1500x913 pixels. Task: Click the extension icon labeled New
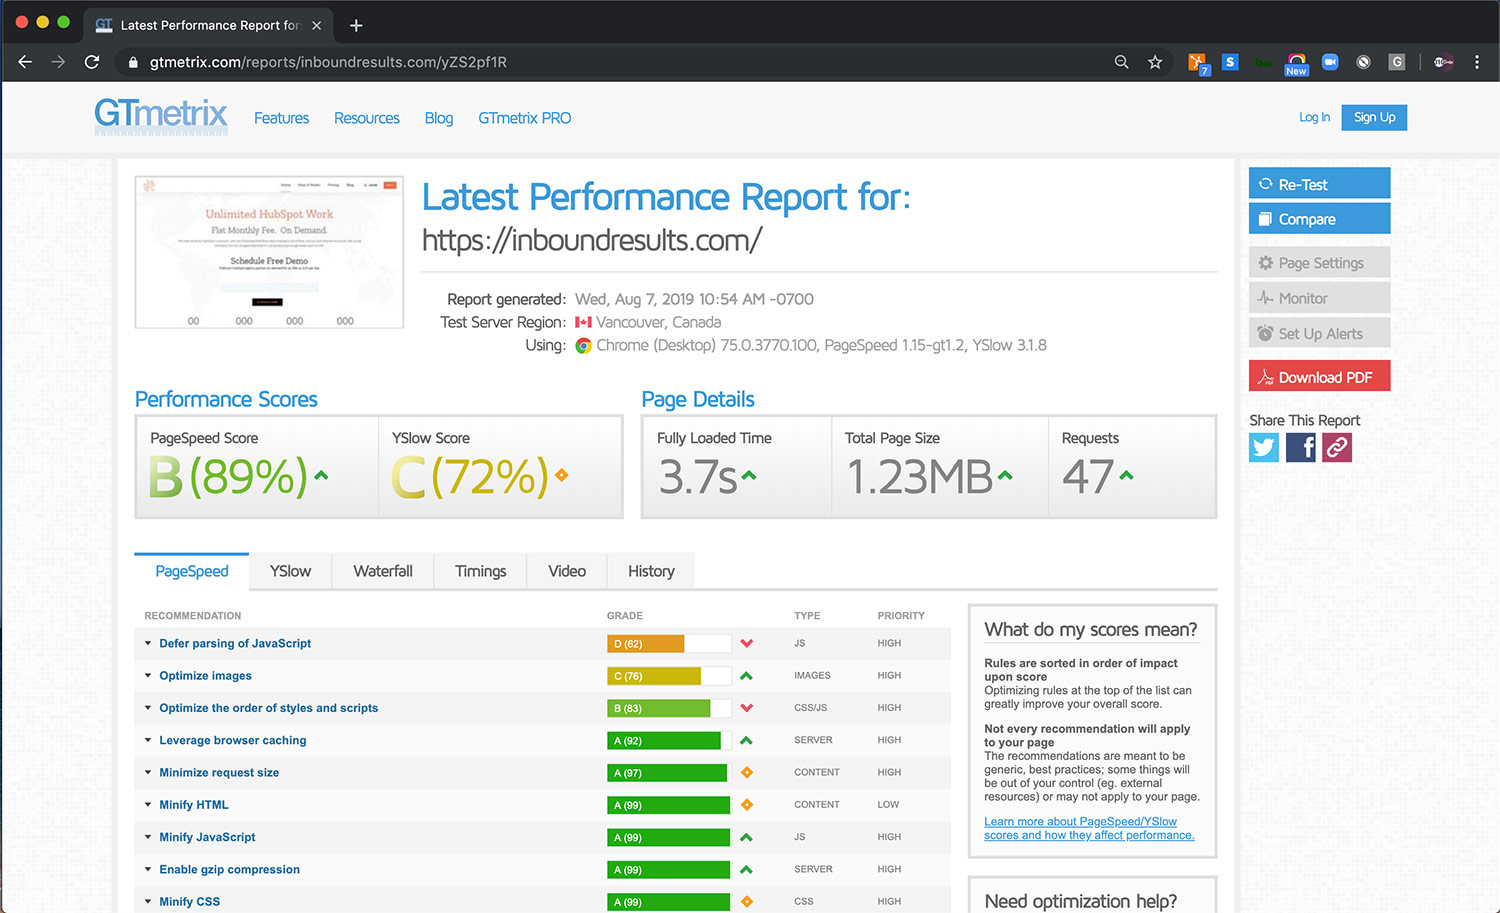coord(1297,64)
